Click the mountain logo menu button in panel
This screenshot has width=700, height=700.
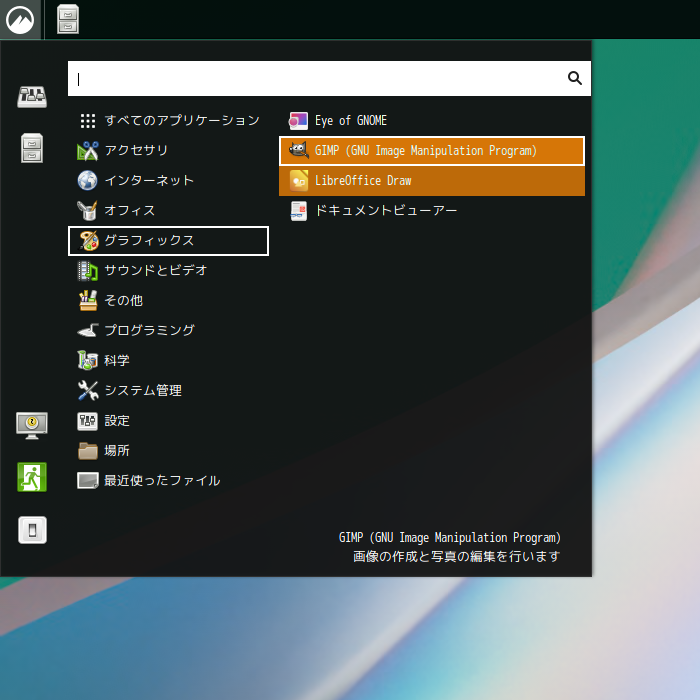coord(20,20)
